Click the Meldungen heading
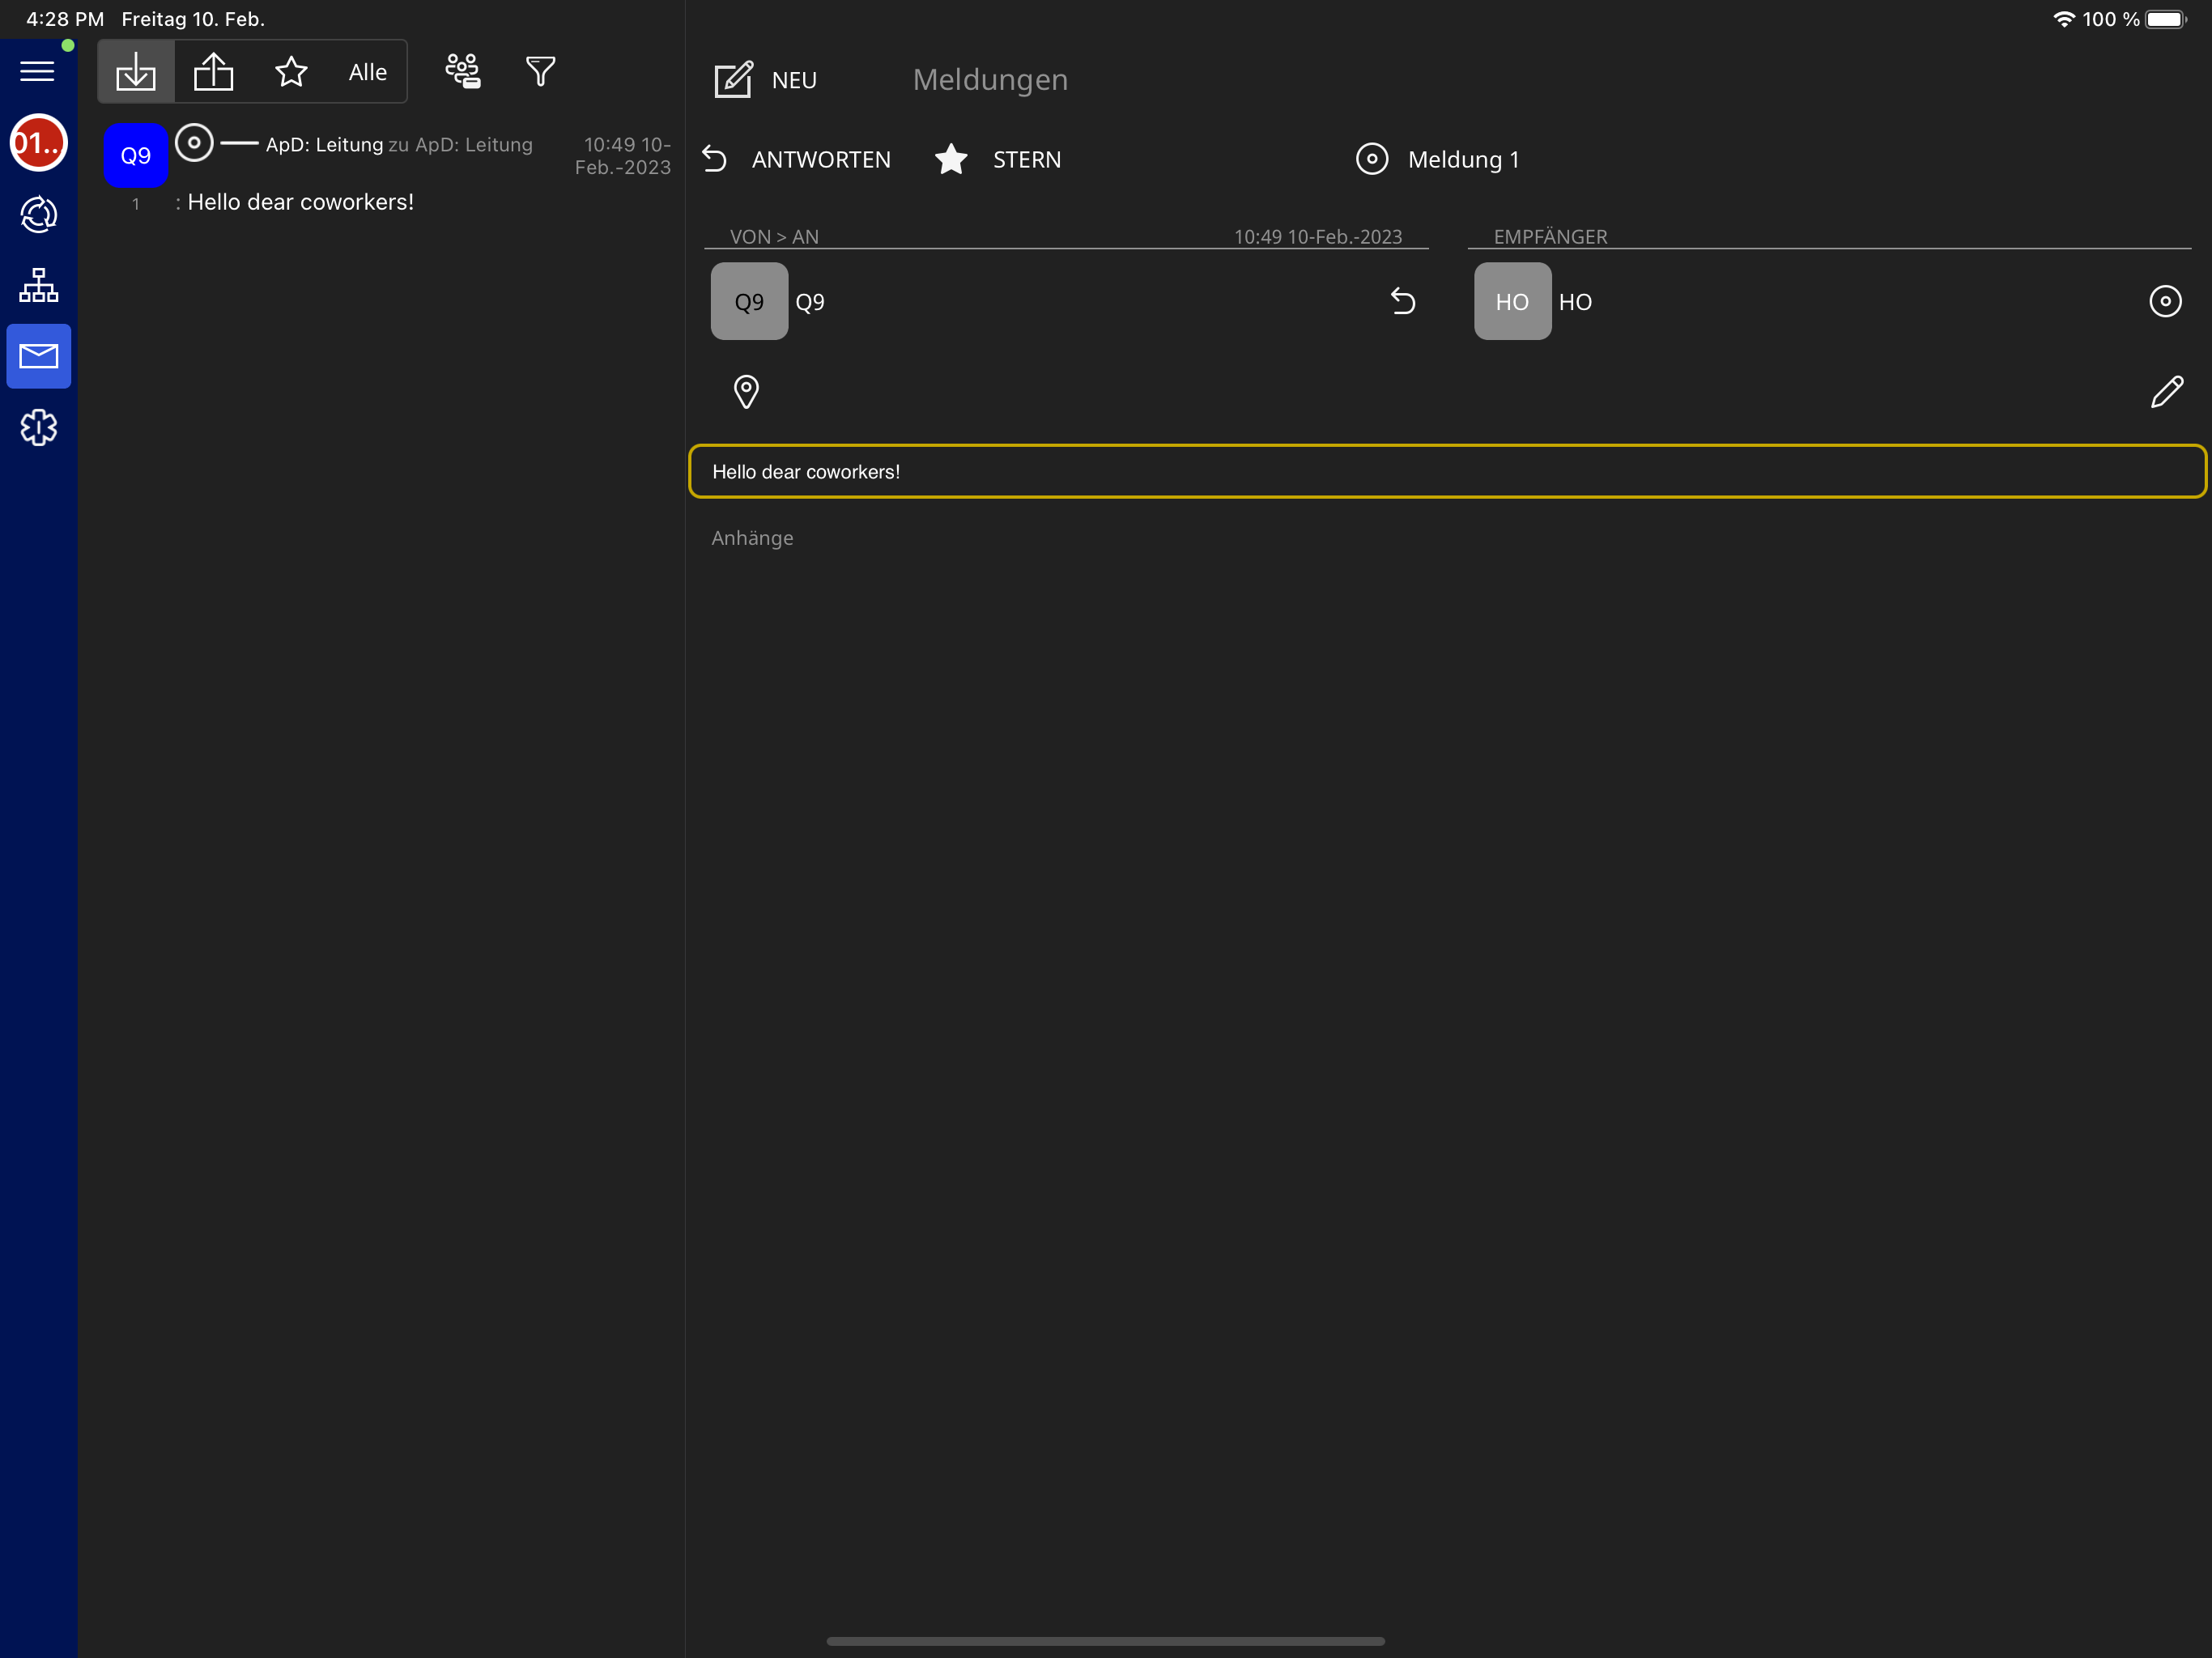Viewport: 2212px width, 1658px height. [990, 80]
